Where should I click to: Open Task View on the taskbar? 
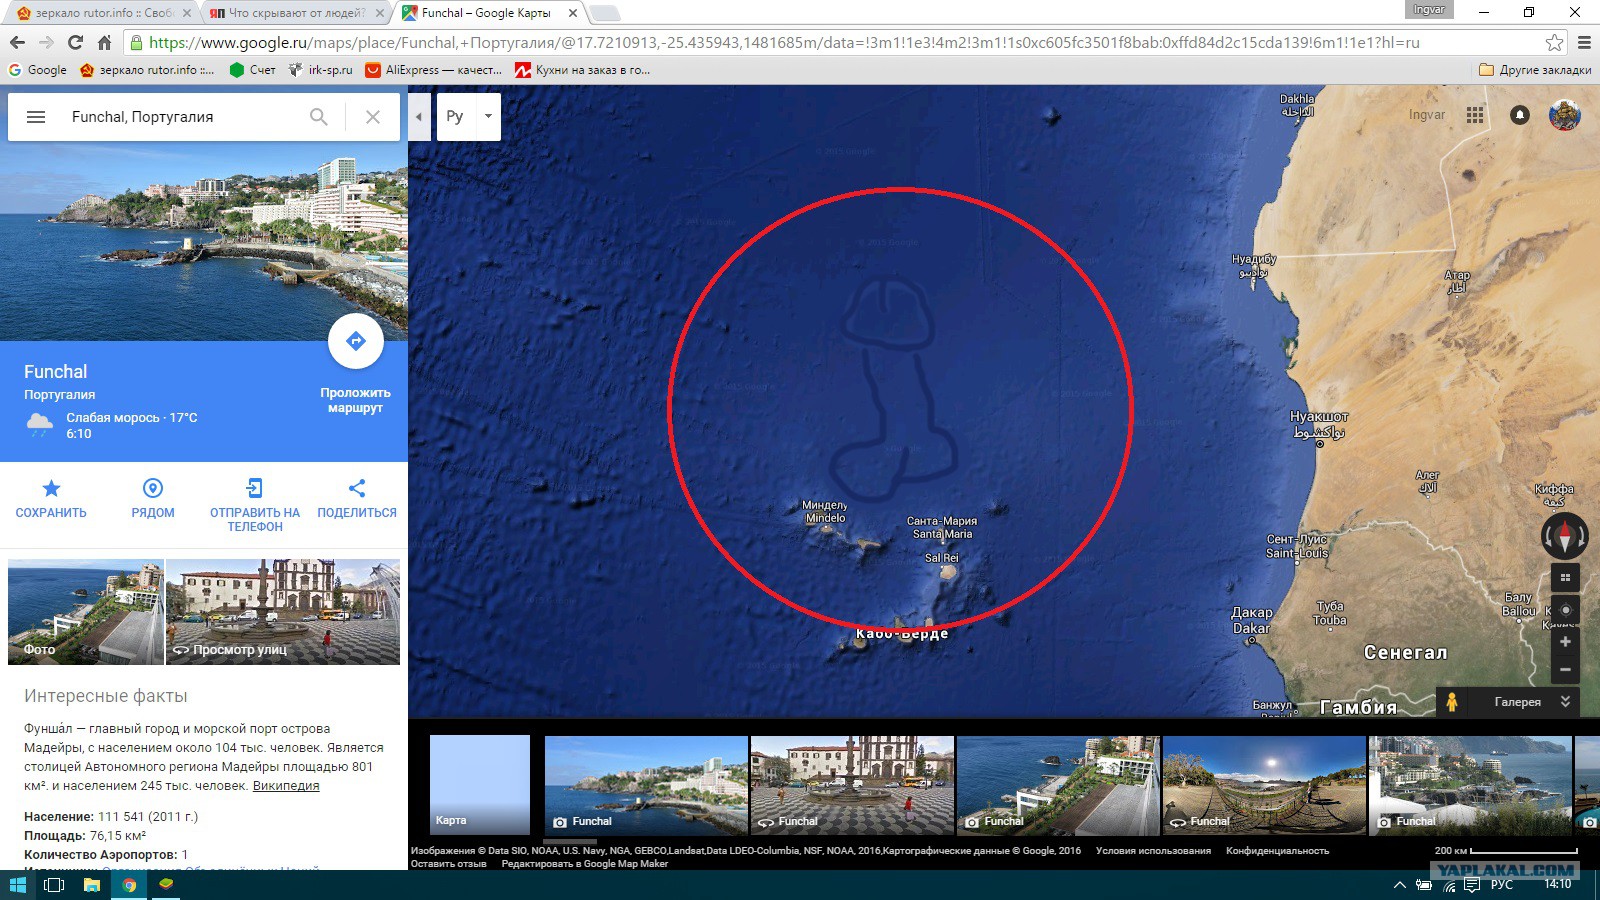pos(54,885)
